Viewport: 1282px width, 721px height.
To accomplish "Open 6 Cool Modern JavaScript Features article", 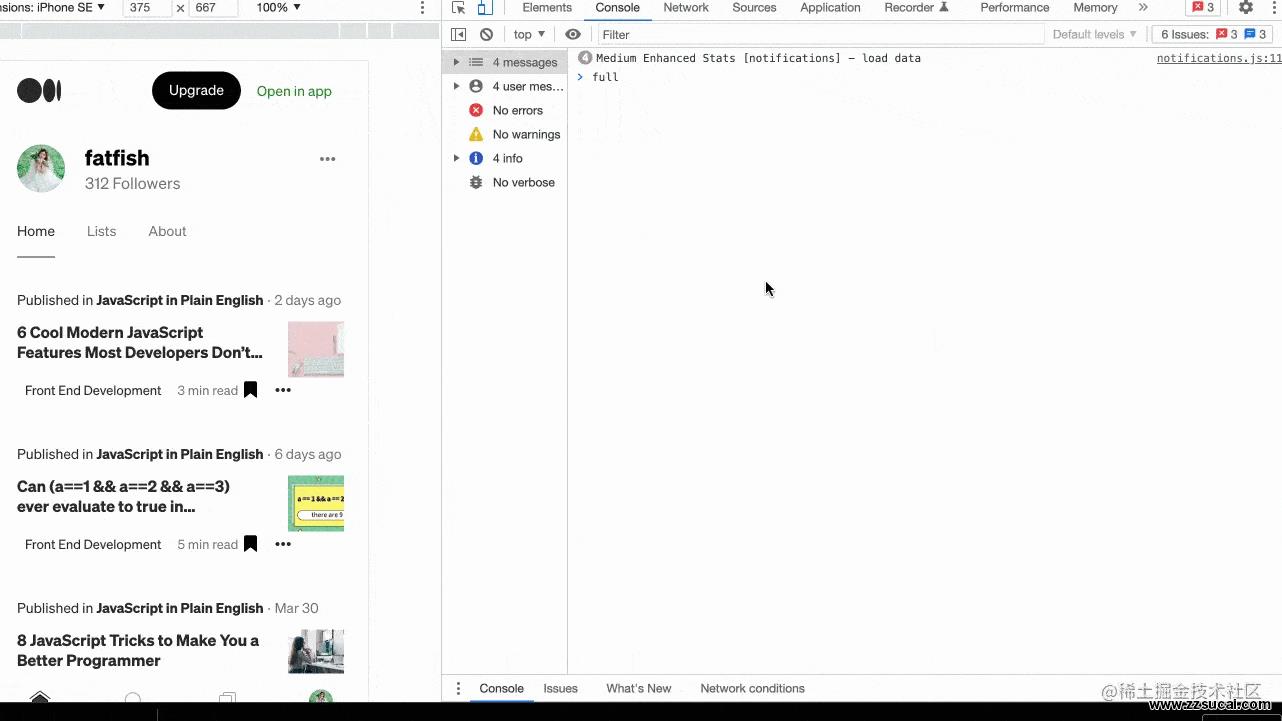I will pyautogui.click(x=140, y=342).
